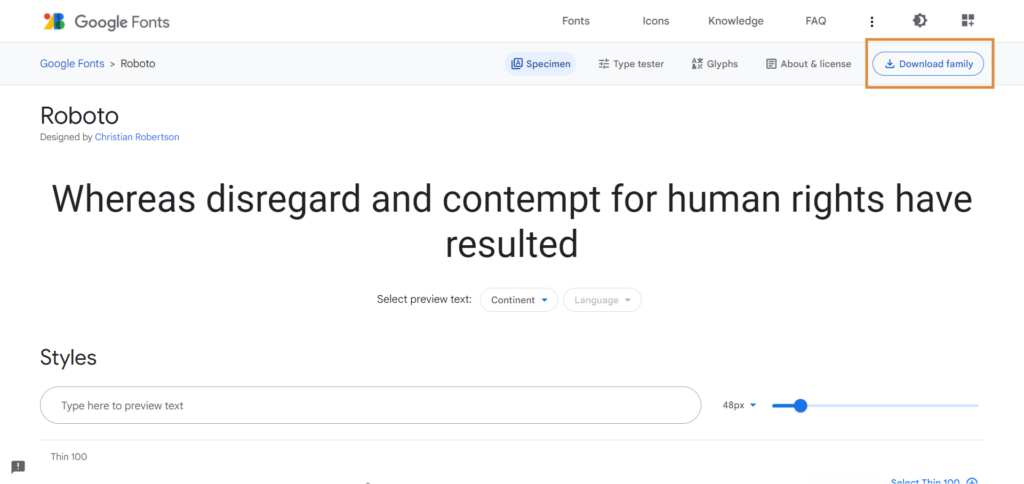Viewport: 1024px width, 484px height.
Task: Click the preview text input field
Action: 370,405
